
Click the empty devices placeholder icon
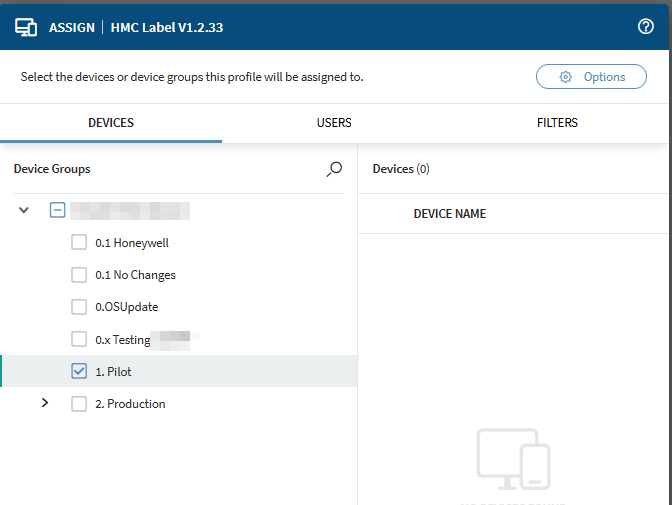(x=513, y=459)
